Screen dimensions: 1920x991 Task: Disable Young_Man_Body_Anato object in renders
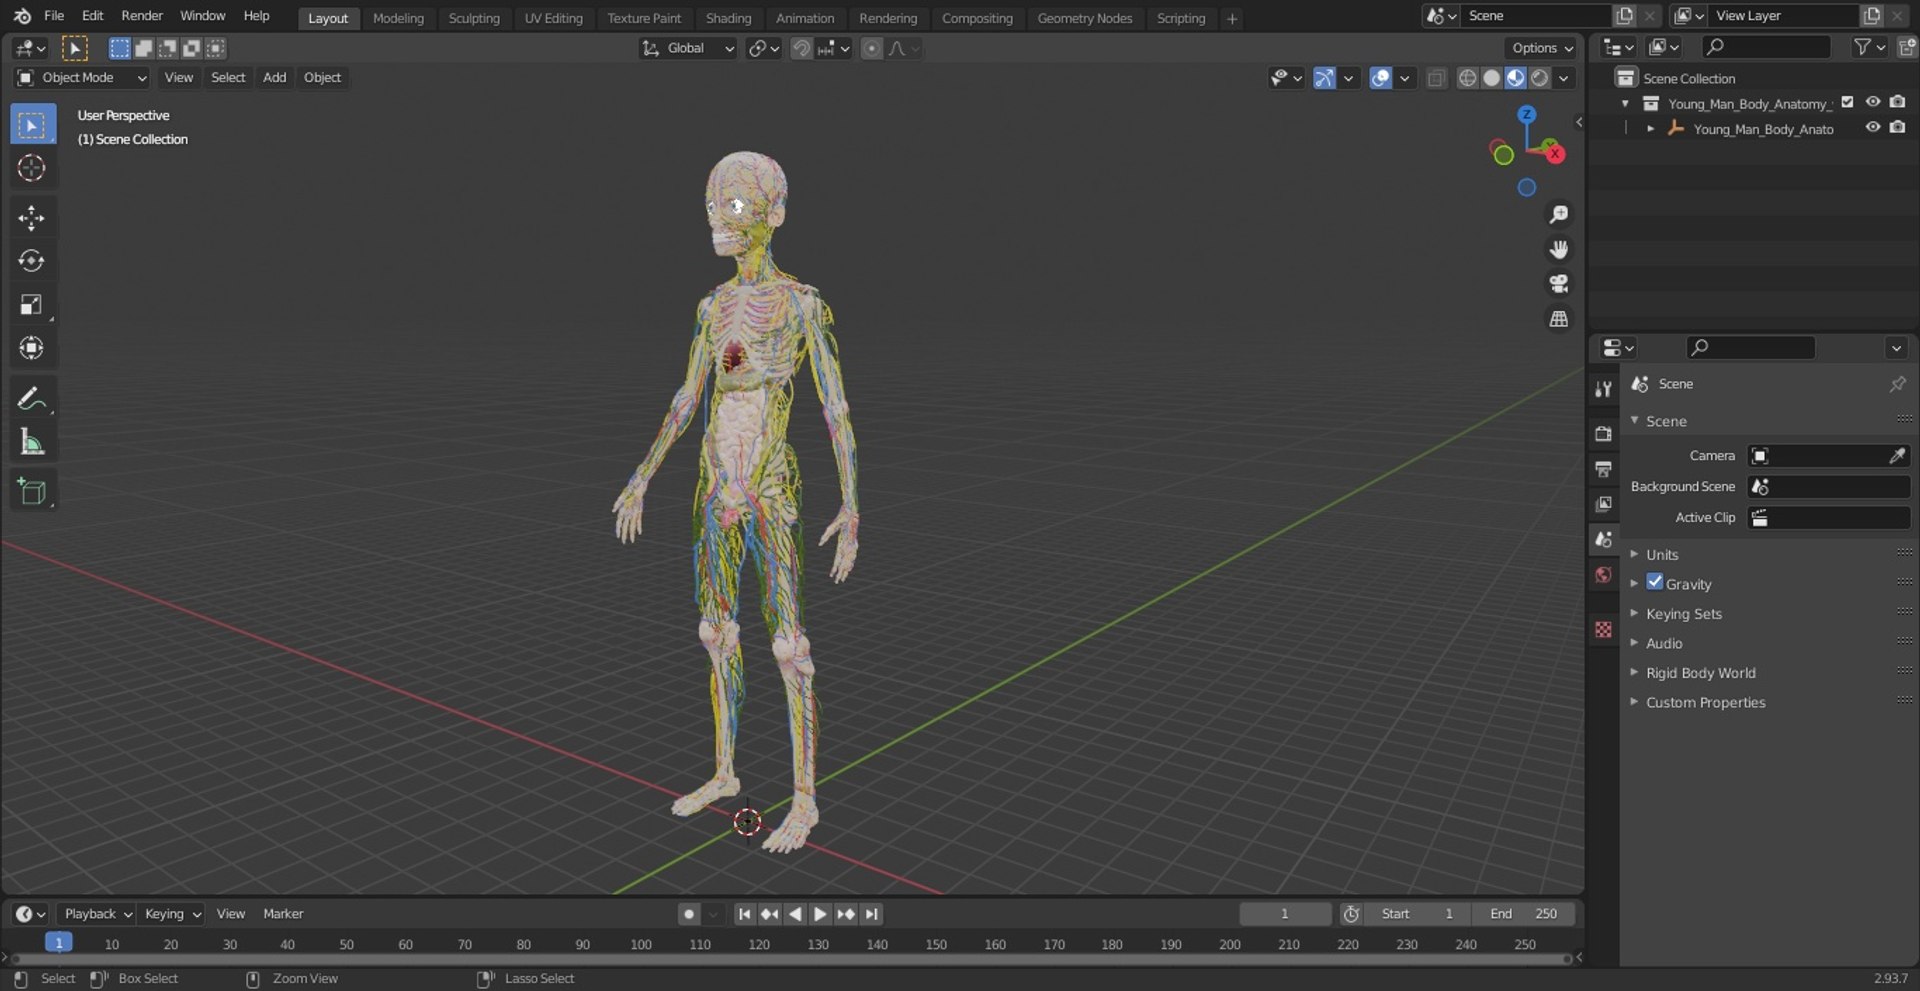click(1897, 127)
